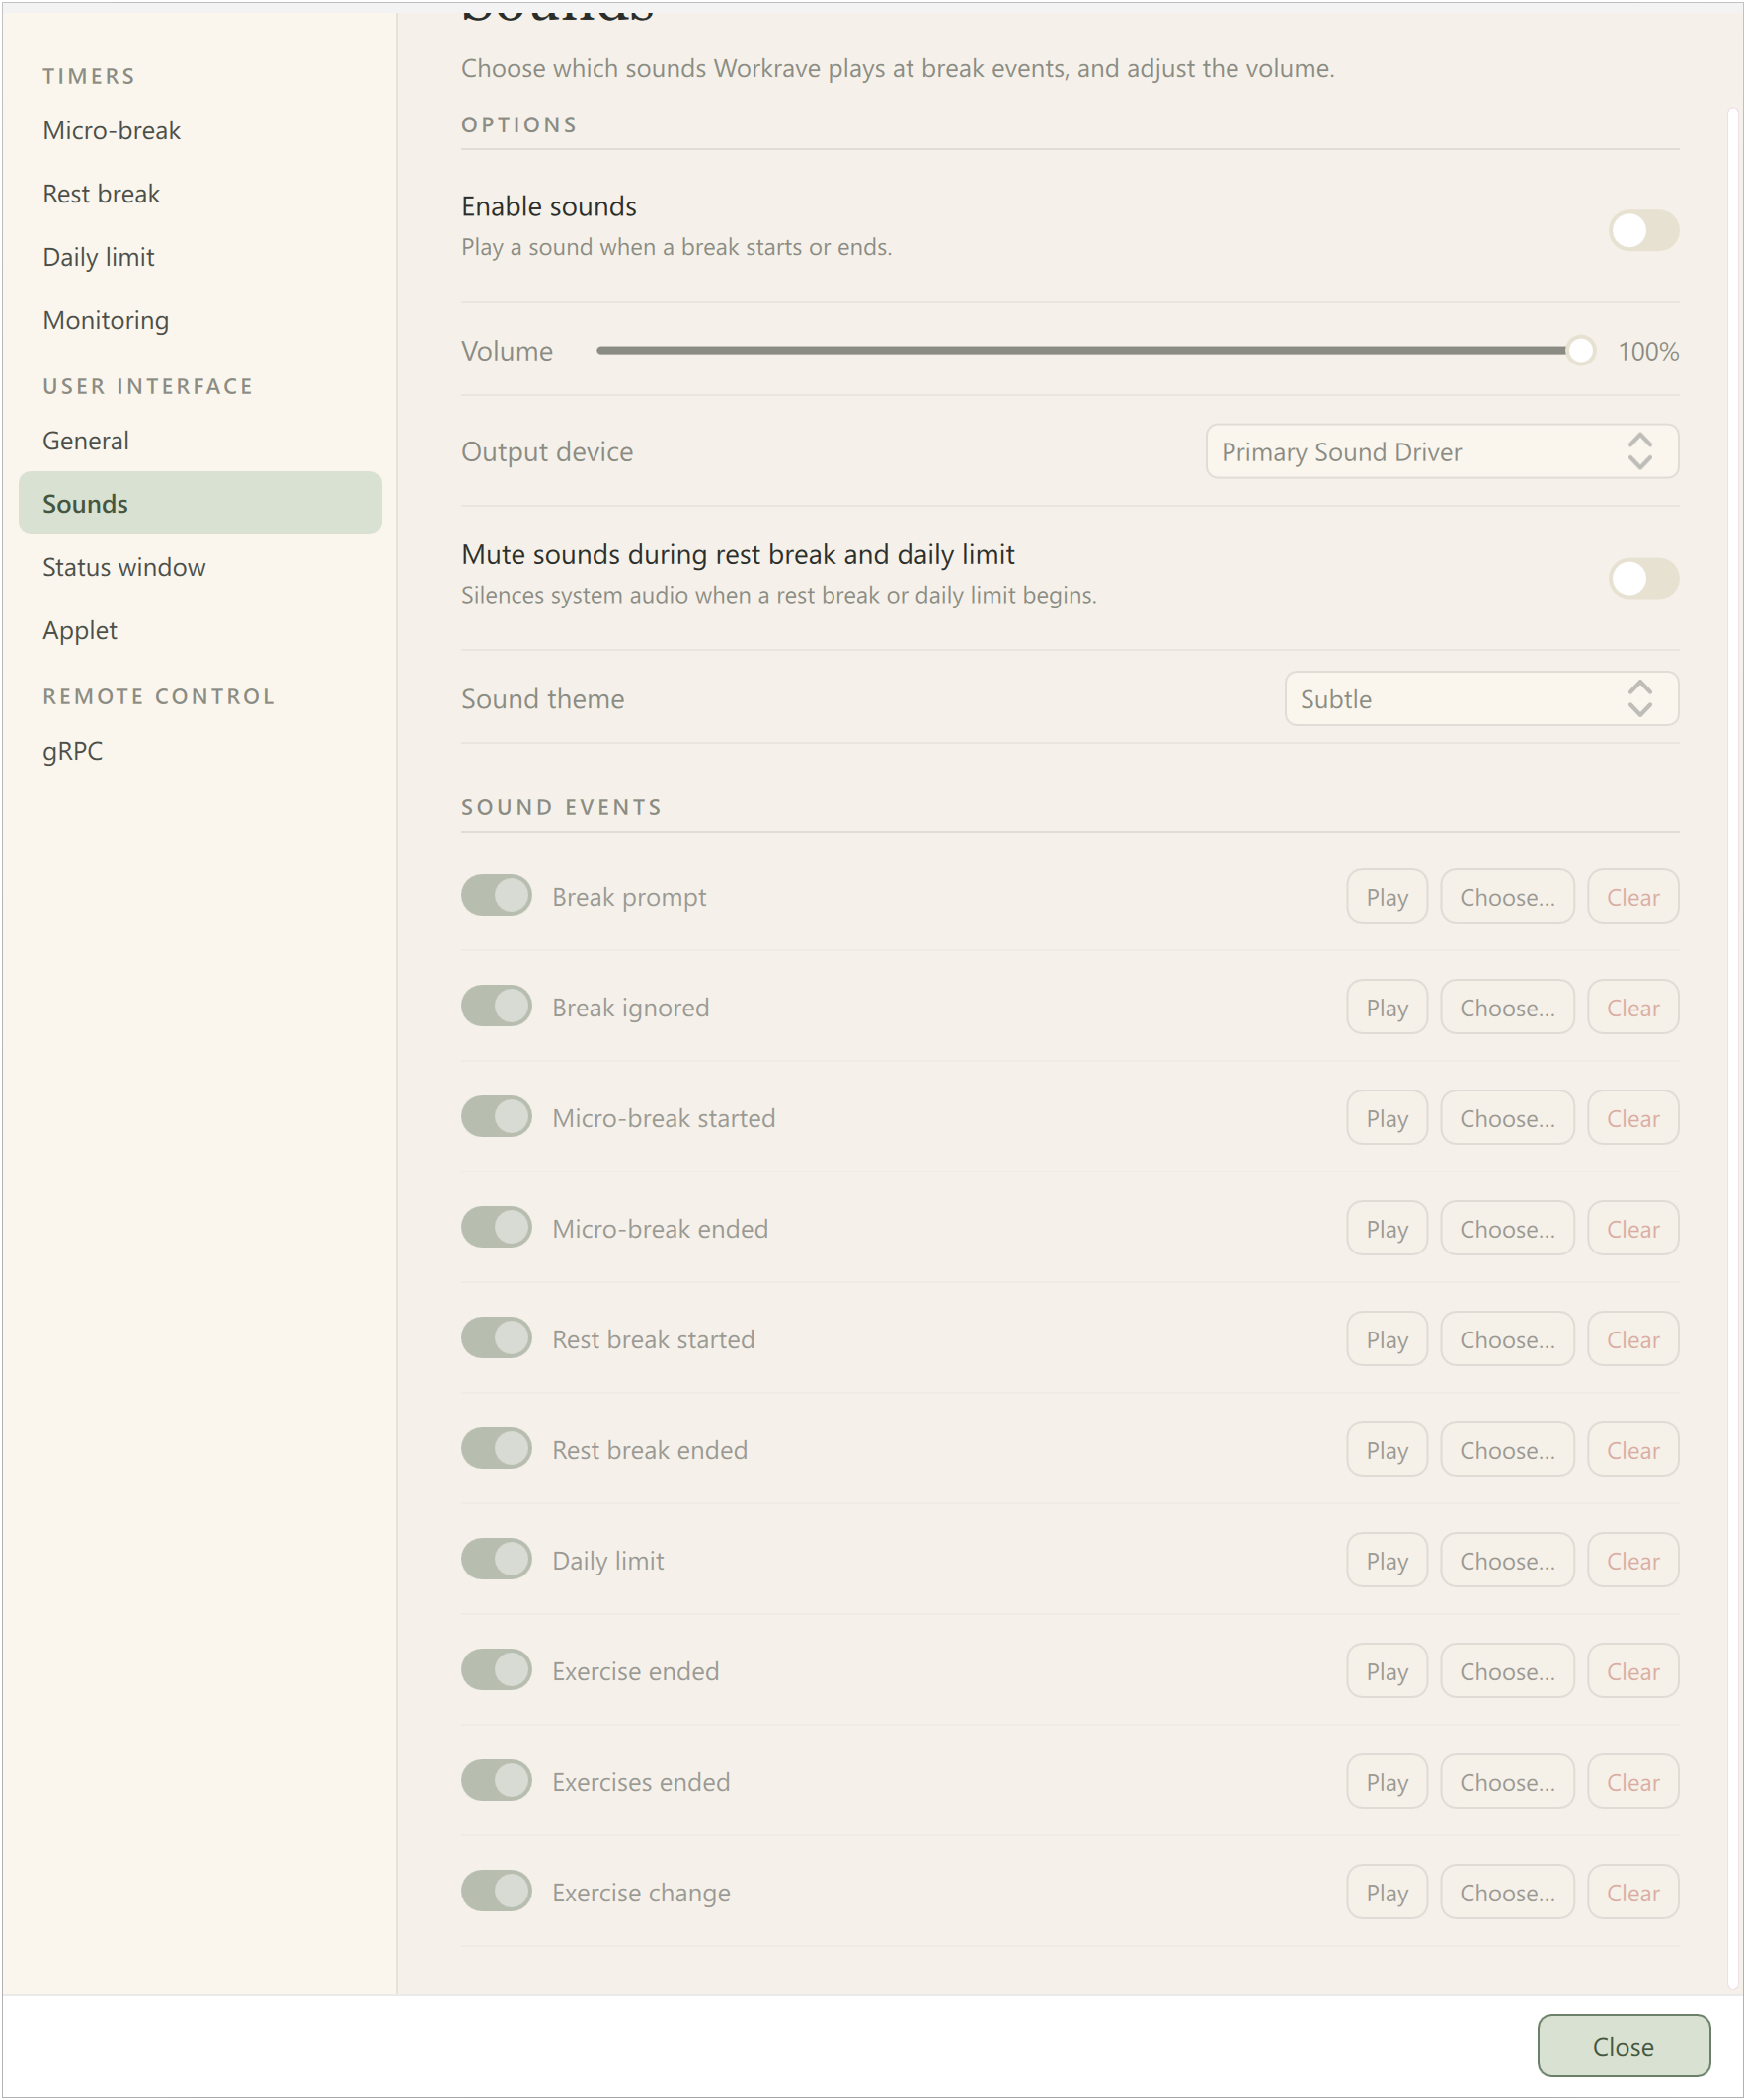Toggle Exercise change sound event
This screenshot has width=1746, height=2100.
click(x=496, y=1892)
